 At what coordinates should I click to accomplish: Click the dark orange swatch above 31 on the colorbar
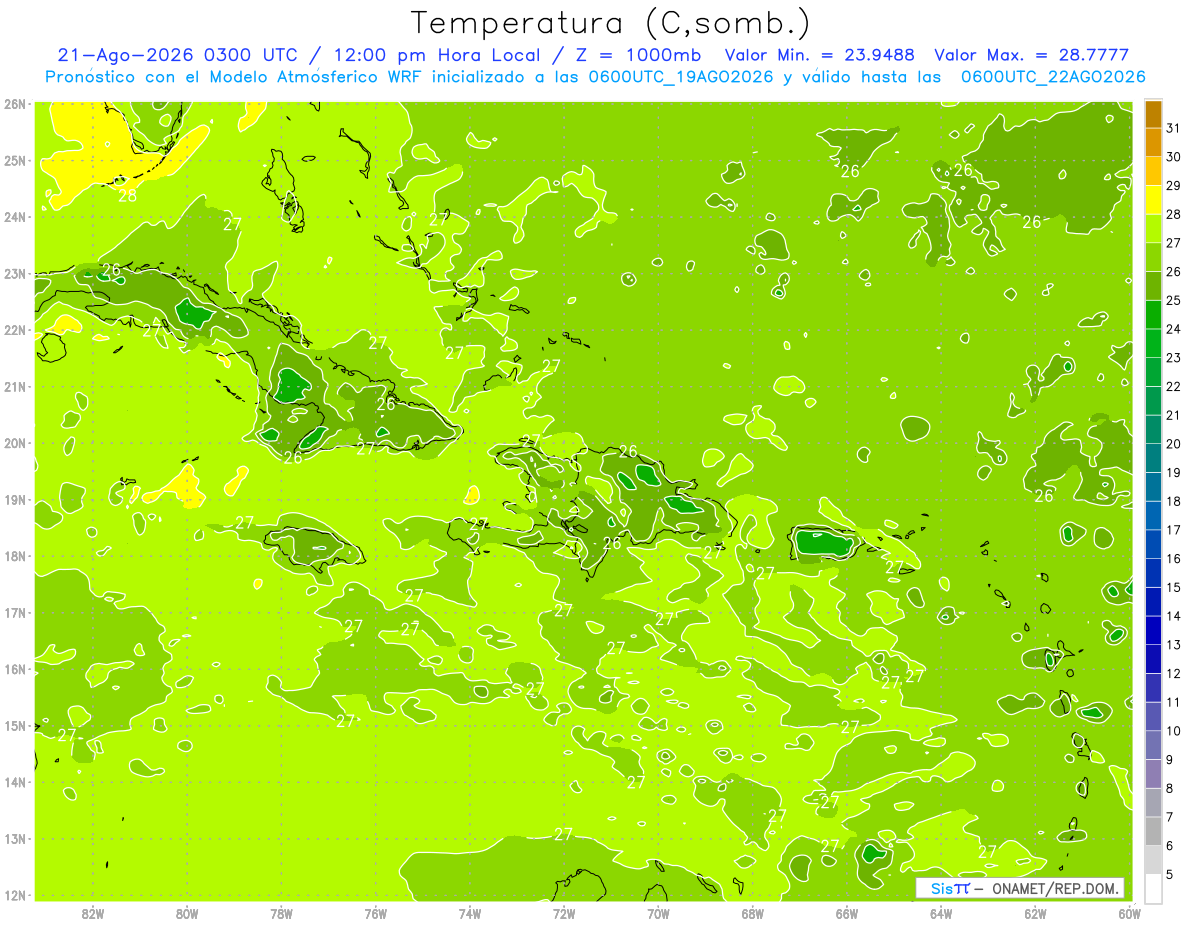point(1153,114)
